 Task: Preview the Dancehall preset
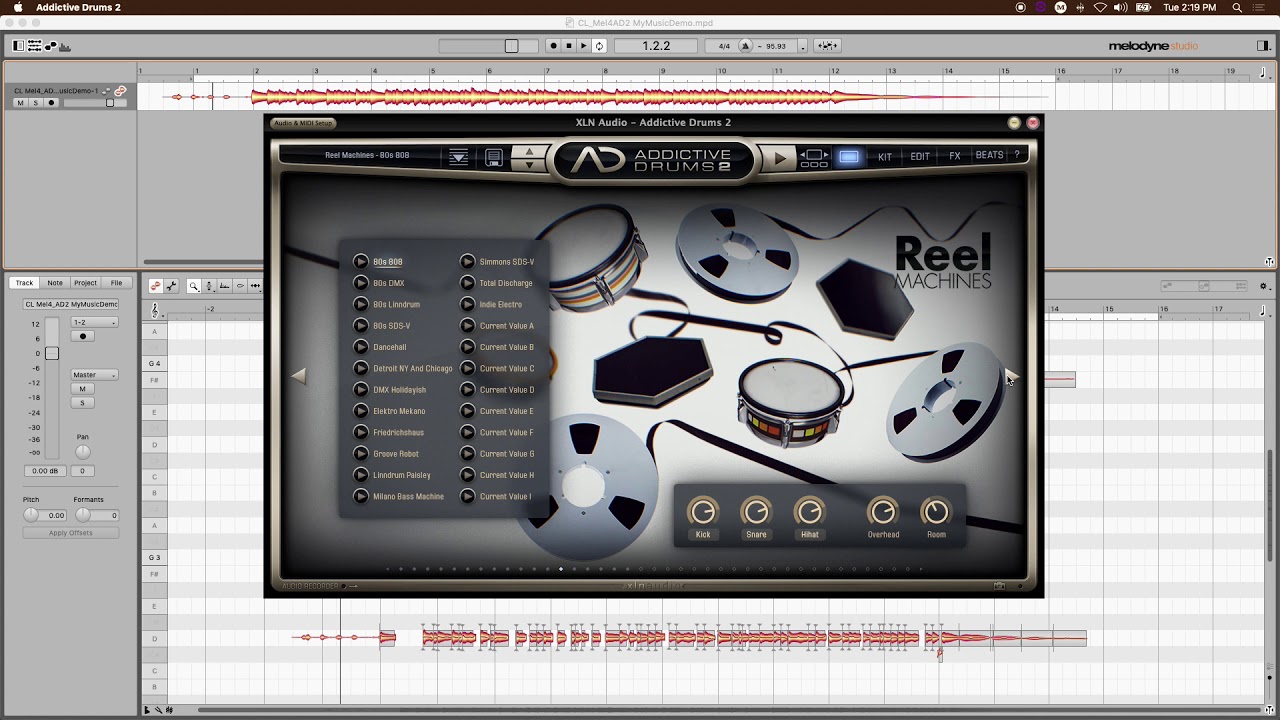[x=361, y=347]
